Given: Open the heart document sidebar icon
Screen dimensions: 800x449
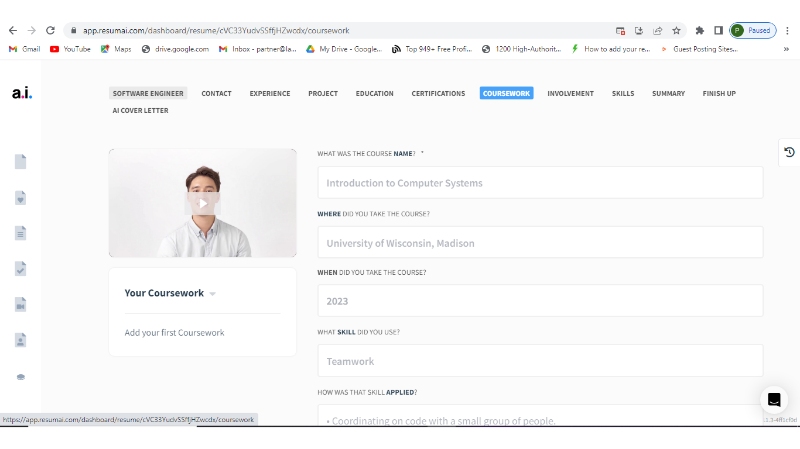Looking at the screenshot, I should [x=20, y=198].
